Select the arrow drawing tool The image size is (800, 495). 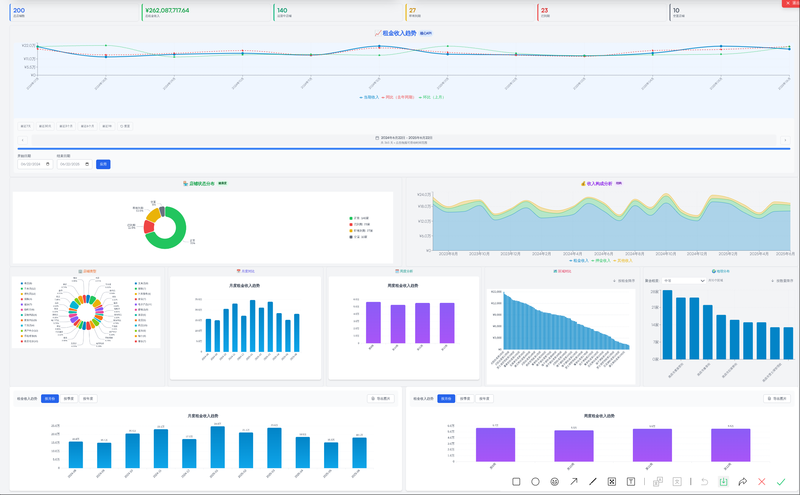click(573, 481)
